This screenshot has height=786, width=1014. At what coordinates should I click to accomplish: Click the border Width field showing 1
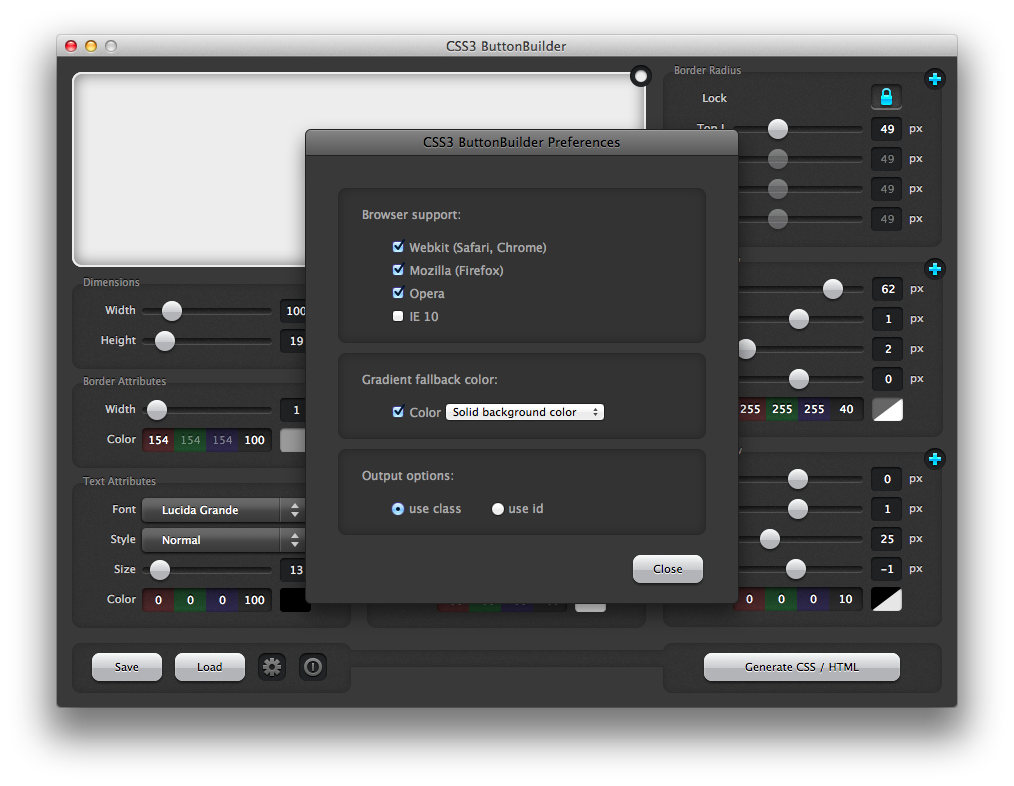point(293,409)
